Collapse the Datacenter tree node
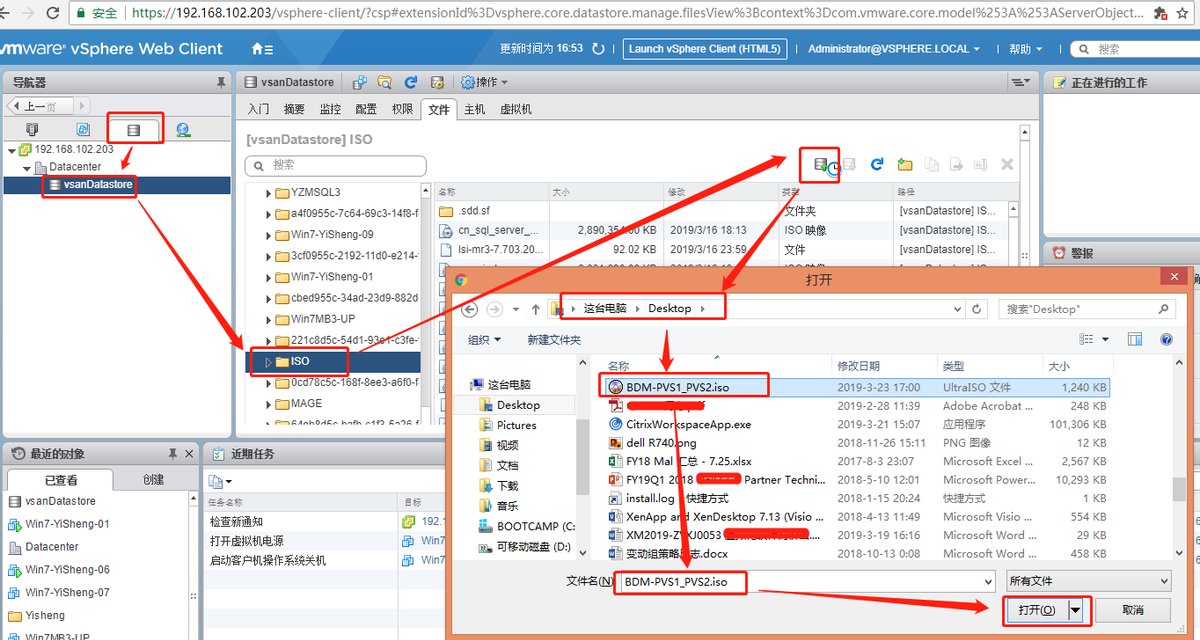The image size is (1200, 640). [x=28, y=167]
